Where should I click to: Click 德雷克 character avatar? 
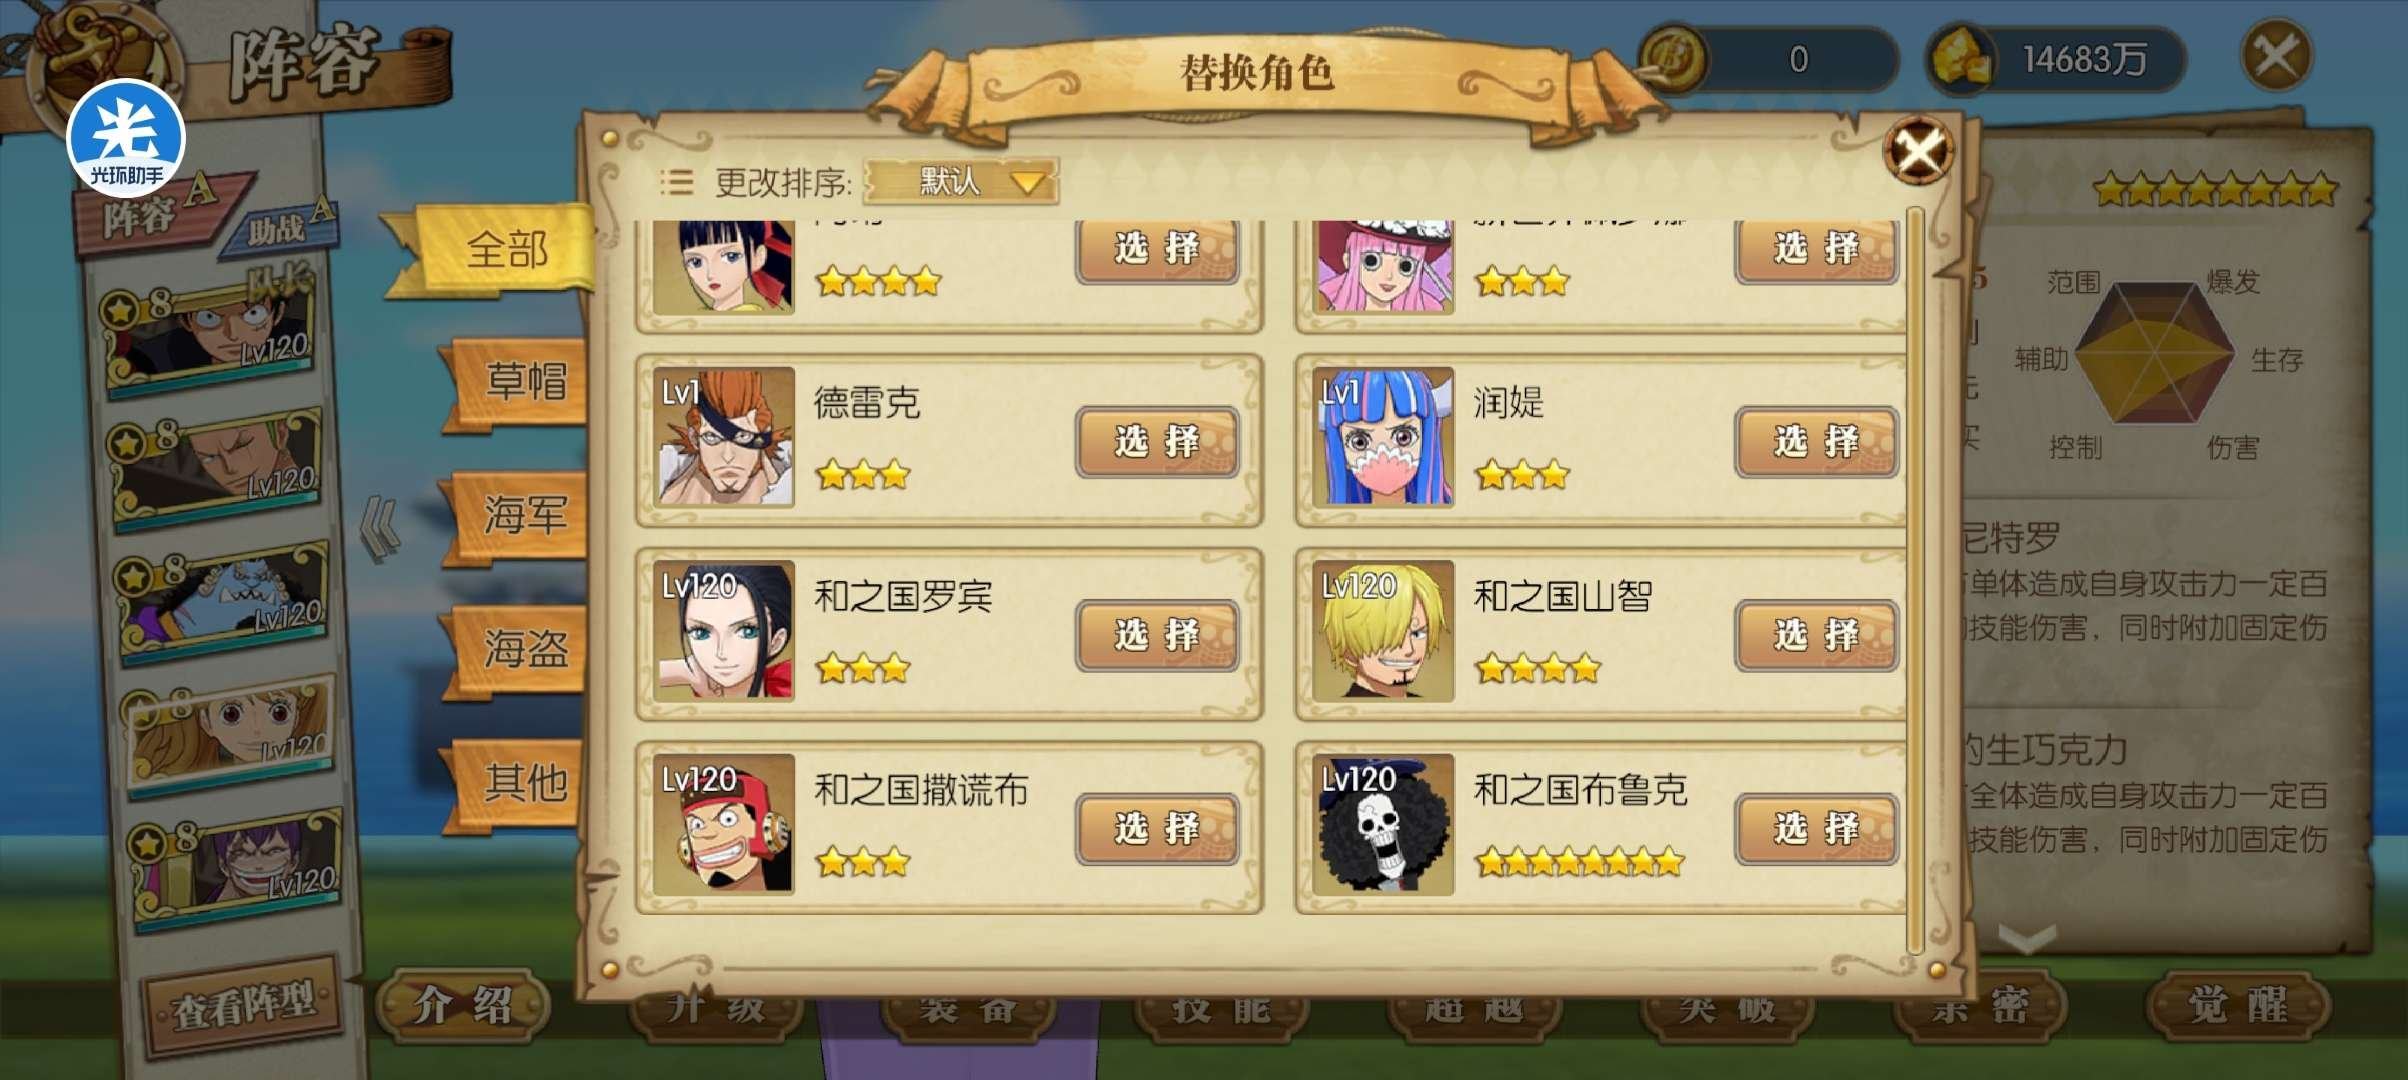tap(724, 437)
